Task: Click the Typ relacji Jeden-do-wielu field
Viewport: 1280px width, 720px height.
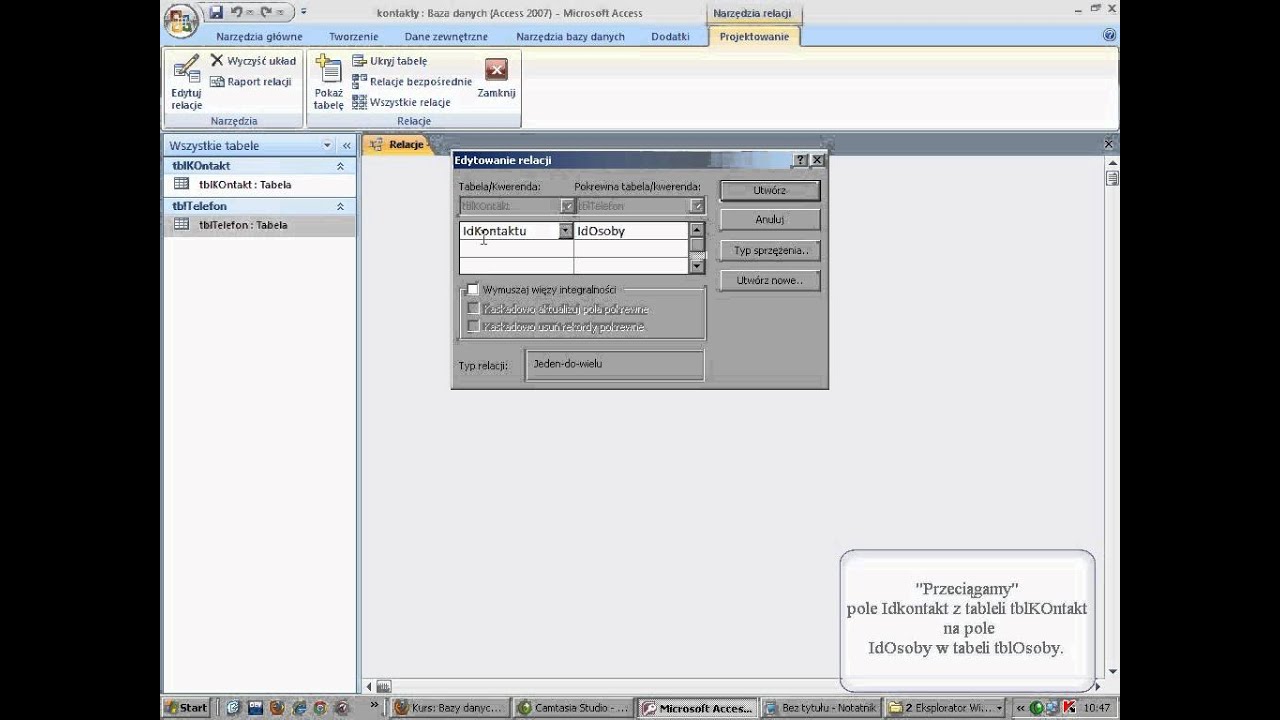Action: coord(614,365)
